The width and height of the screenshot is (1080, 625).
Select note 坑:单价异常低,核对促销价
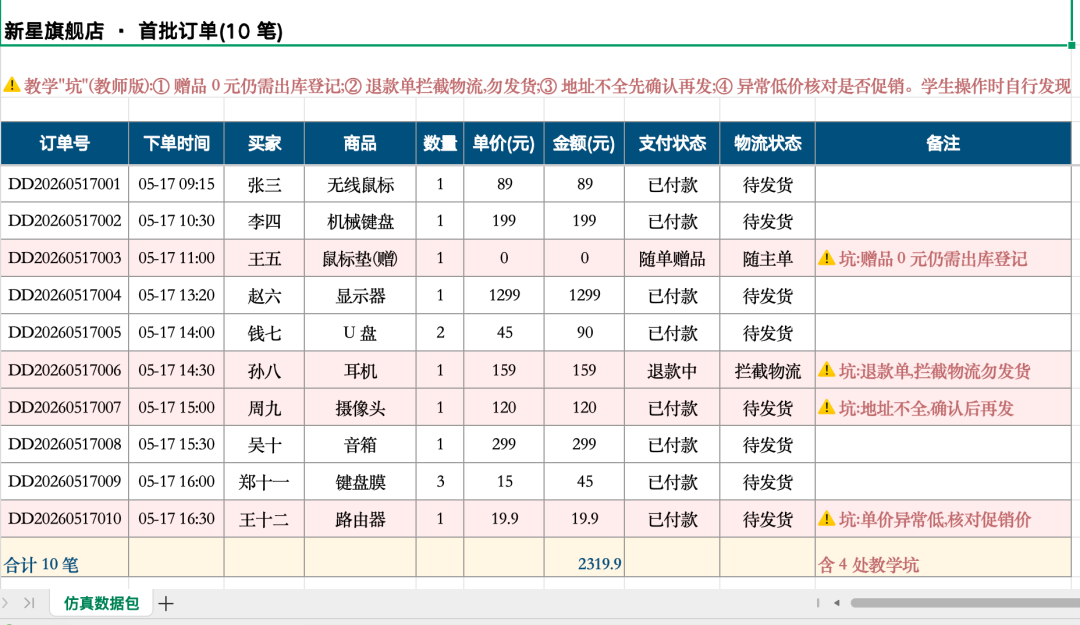pos(943,518)
